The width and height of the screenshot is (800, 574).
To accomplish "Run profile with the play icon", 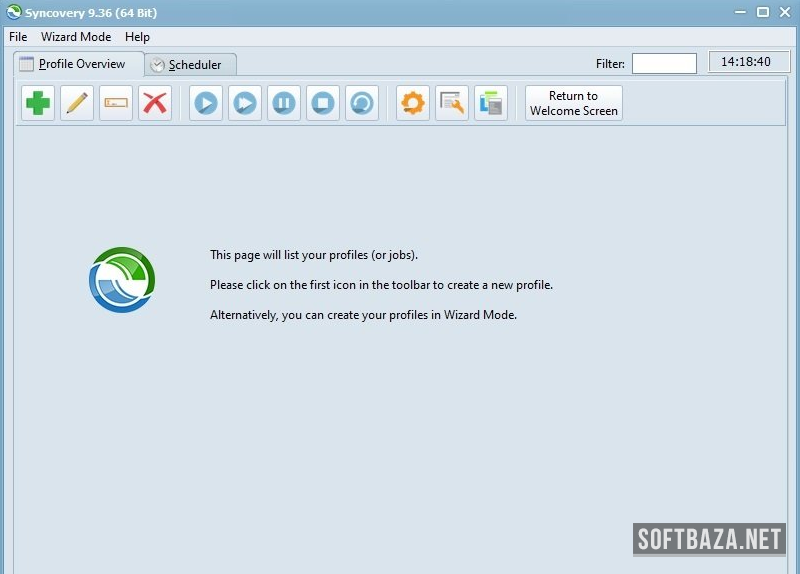I will [206, 103].
